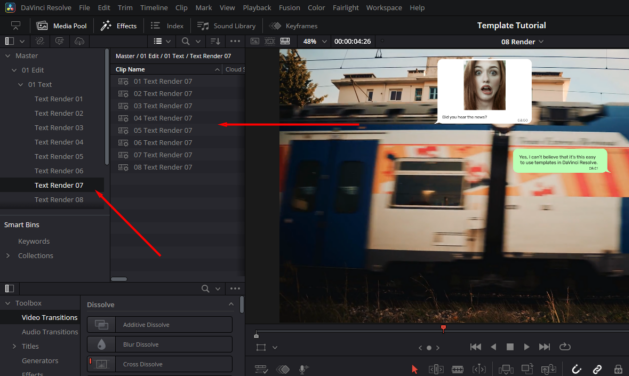629x376 pixels.
Task: Click the effects library search icon
Action: click(205, 289)
